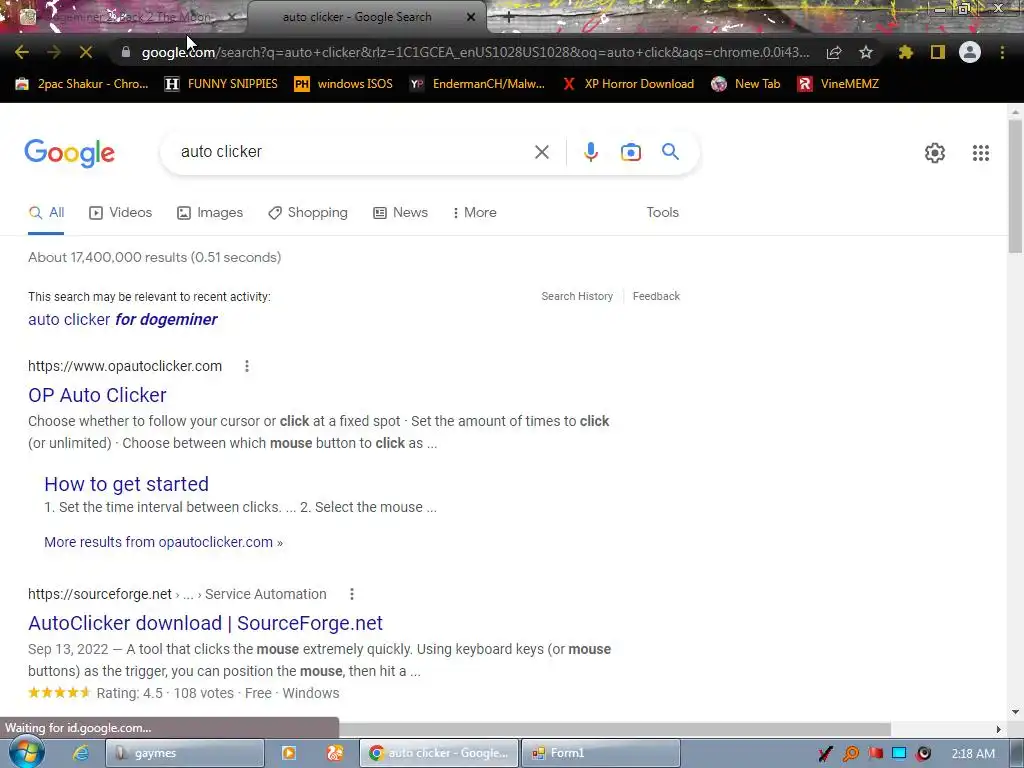Submit search with the magnifying glass
The width and height of the screenshot is (1024, 768).
click(x=670, y=152)
